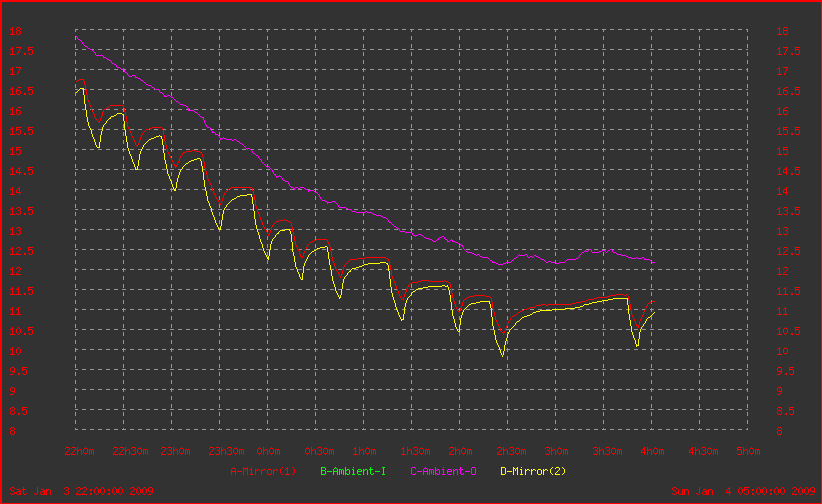This screenshot has width=822, height=504.
Task: Select the 0h0m midnight axis label
Action: click(268, 451)
